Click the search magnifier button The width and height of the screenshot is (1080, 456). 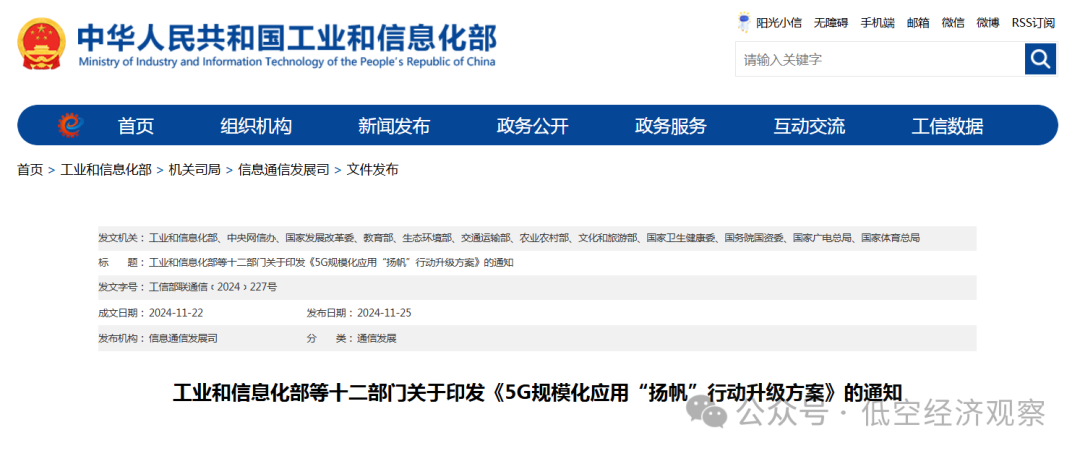tap(1040, 59)
